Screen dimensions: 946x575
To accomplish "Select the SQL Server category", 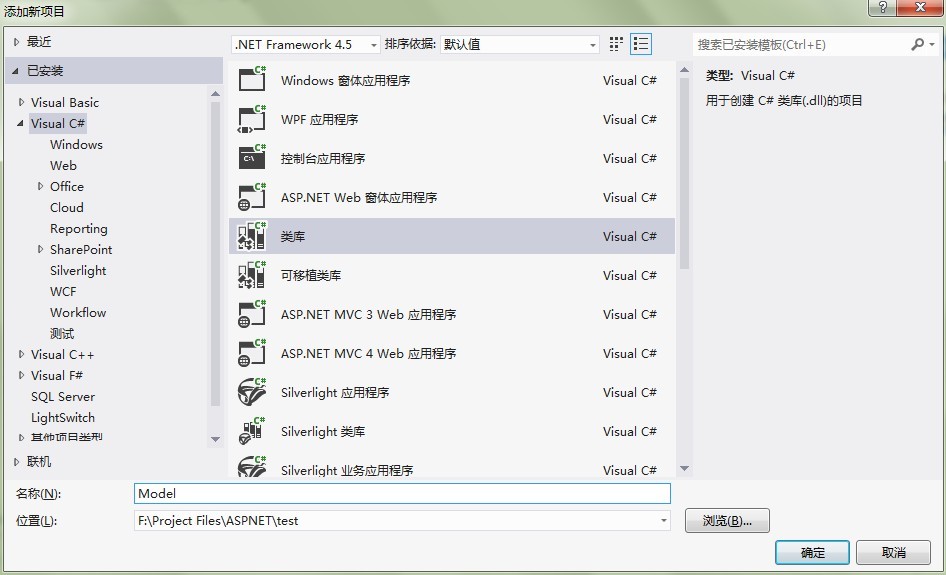I will [63, 396].
